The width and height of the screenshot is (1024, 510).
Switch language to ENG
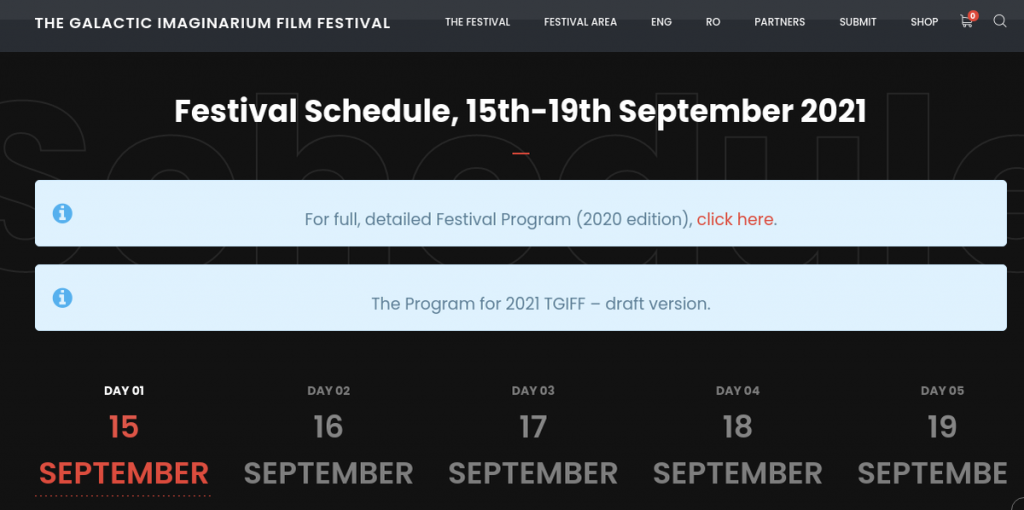(x=661, y=22)
